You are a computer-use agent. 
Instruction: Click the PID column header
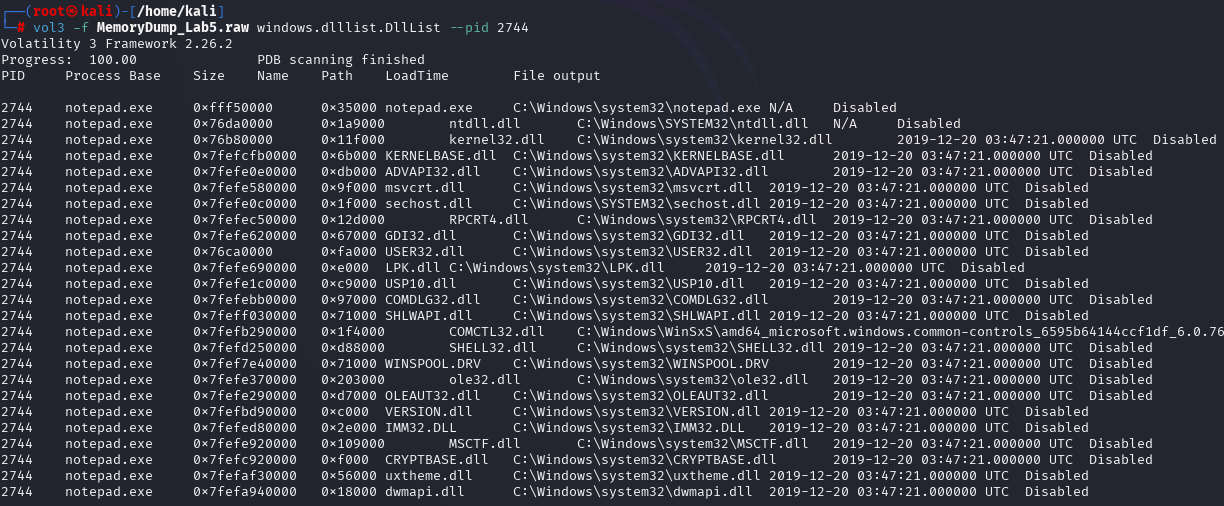(x=13, y=75)
